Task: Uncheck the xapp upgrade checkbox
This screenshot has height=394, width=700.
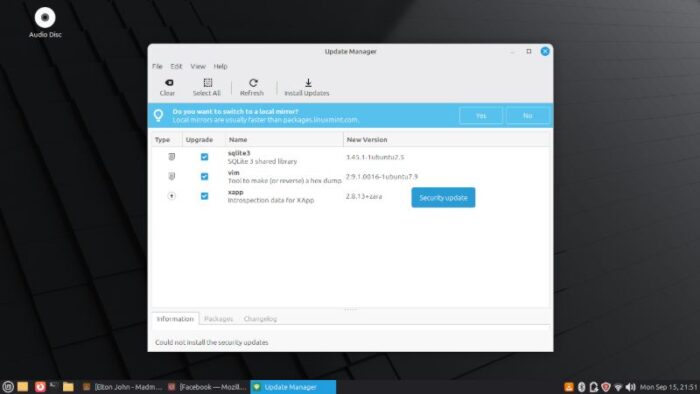Action: [x=204, y=196]
